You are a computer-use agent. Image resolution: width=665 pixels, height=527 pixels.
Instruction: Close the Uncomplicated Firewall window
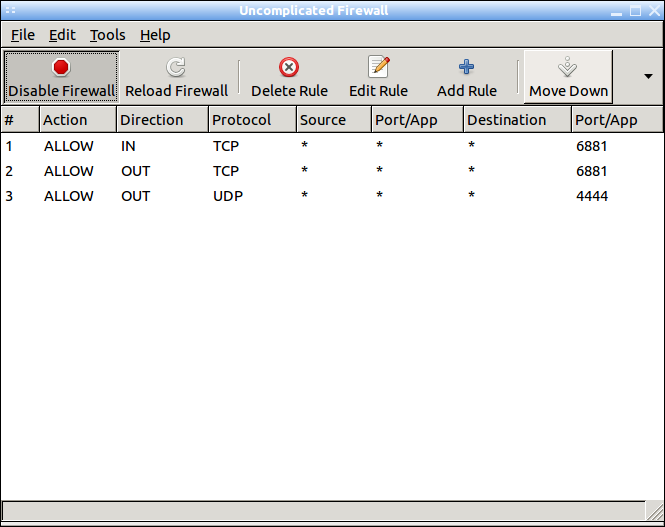[x=654, y=11]
